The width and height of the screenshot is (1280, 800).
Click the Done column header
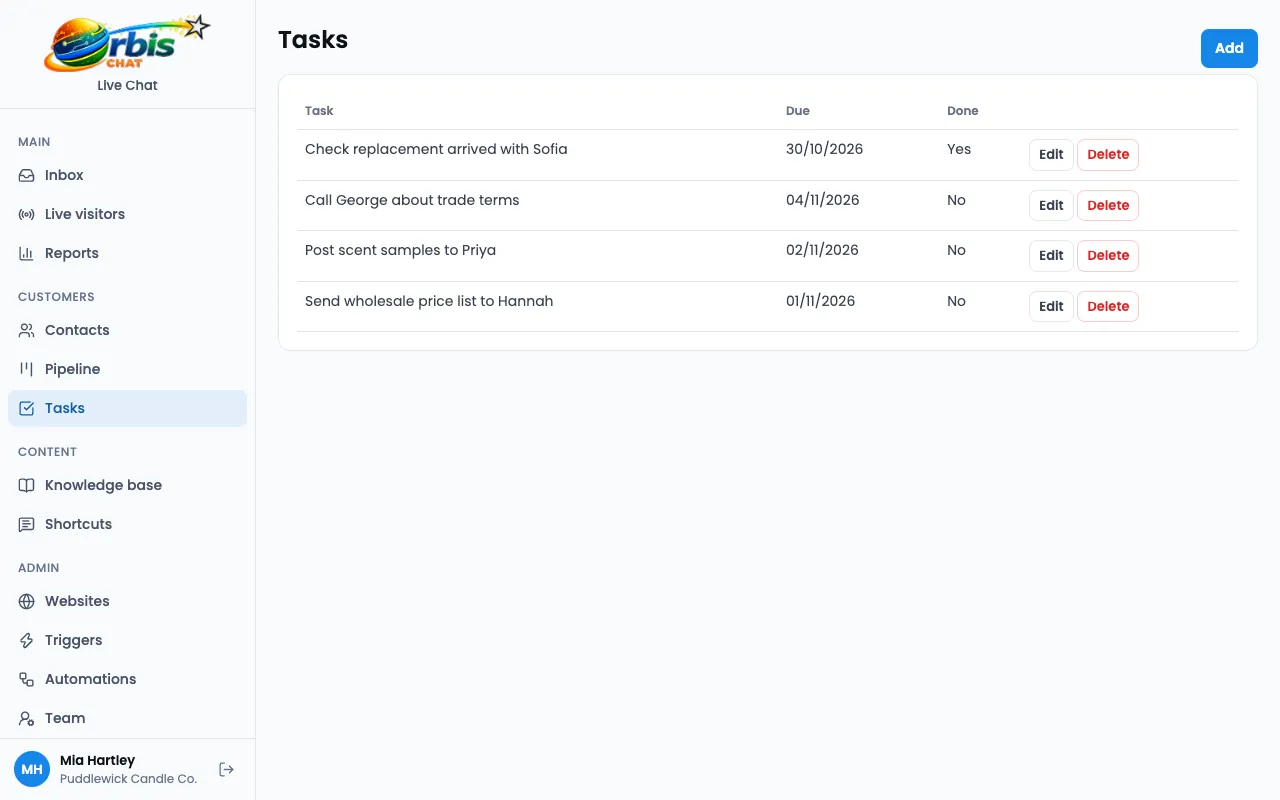tap(963, 111)
